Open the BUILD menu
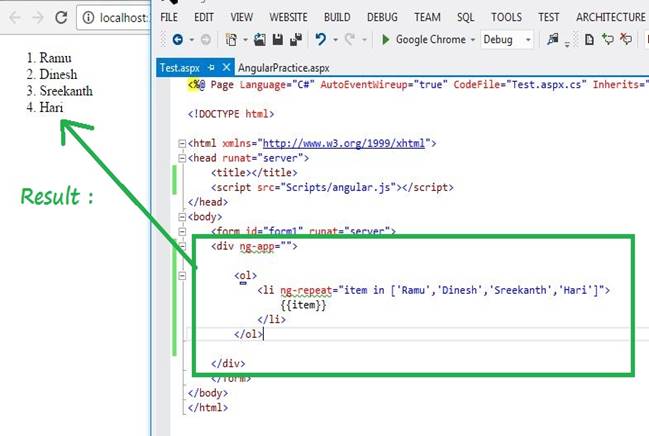 337,17
